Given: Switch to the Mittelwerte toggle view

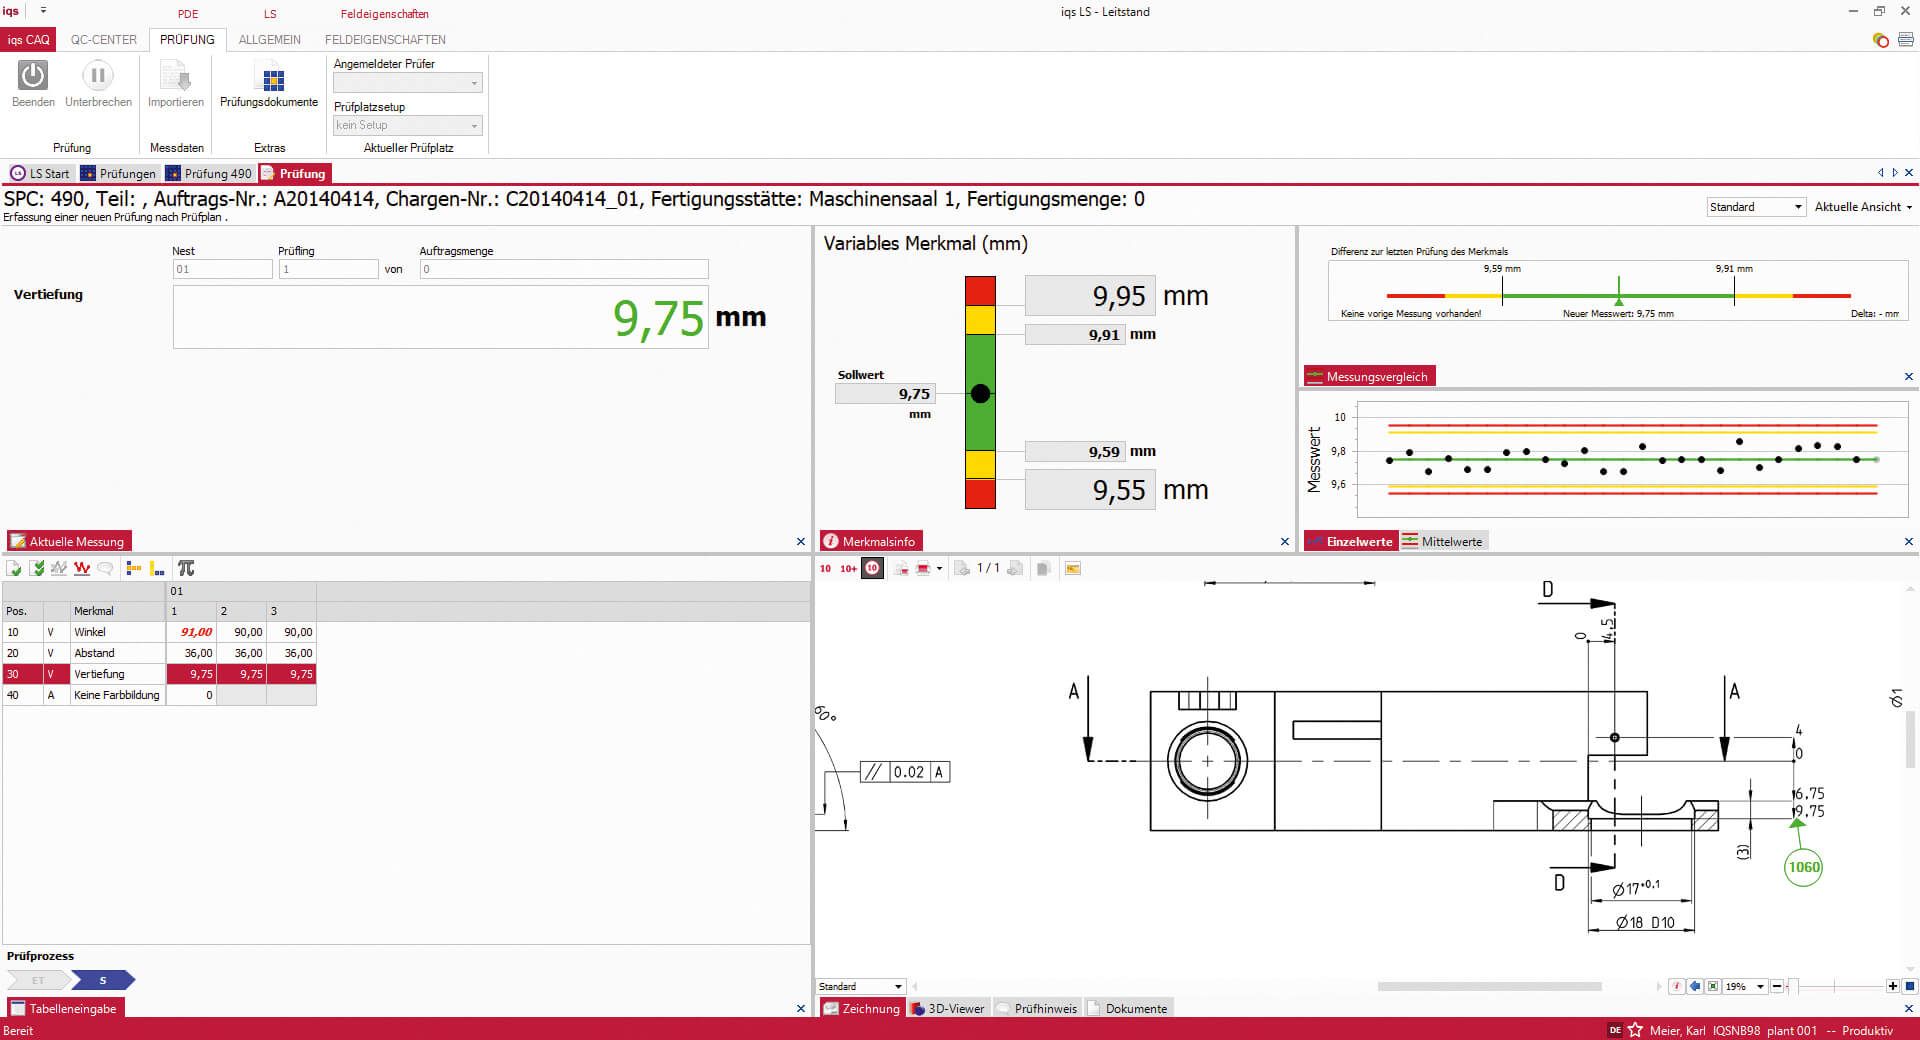Looking at the screenshot, I should (1444, 541).
